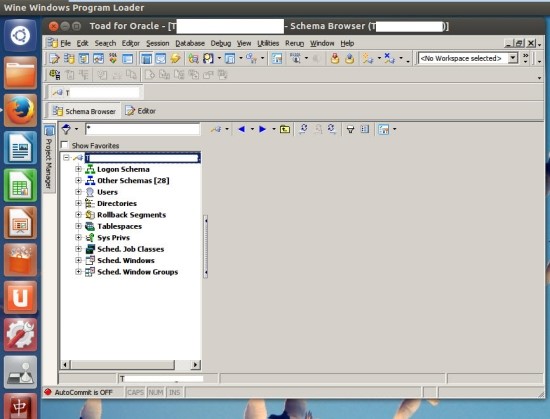Expand the Sys Privs node
This screenshot has width=550, height=419.
pyautogui.click(x=79, y=237)
